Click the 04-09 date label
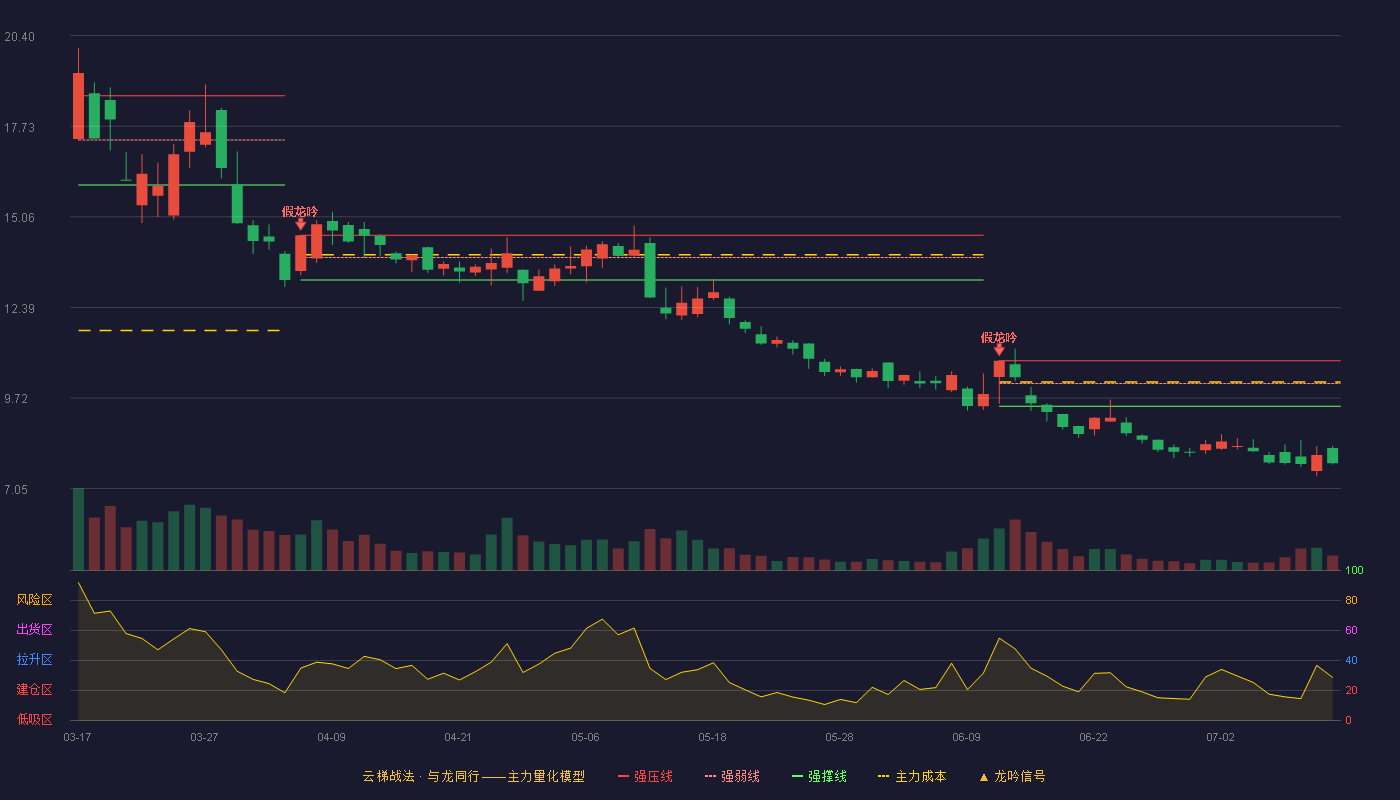This screenshot has height=800, width=1400. click(331, 737)
